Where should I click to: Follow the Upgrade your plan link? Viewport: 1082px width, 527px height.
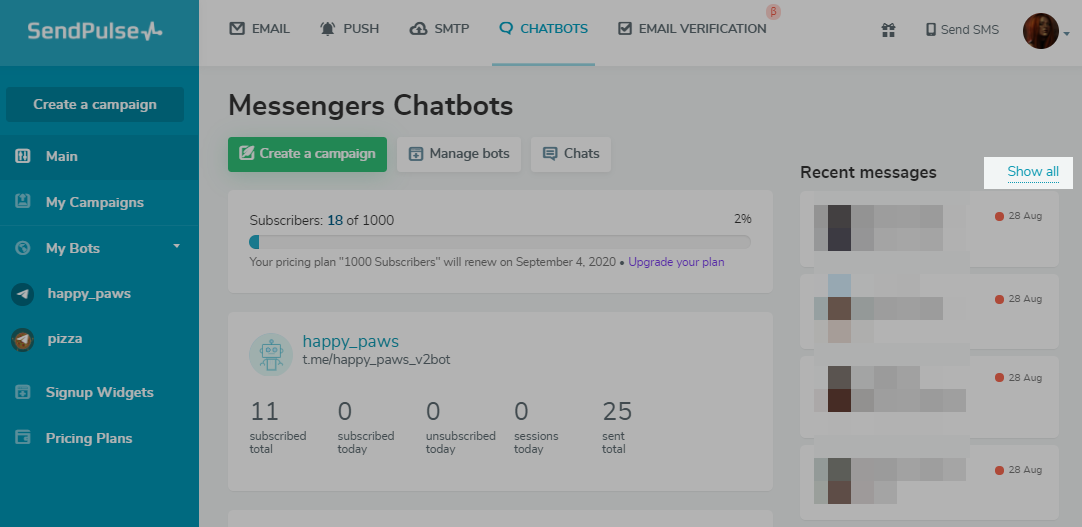676,262
